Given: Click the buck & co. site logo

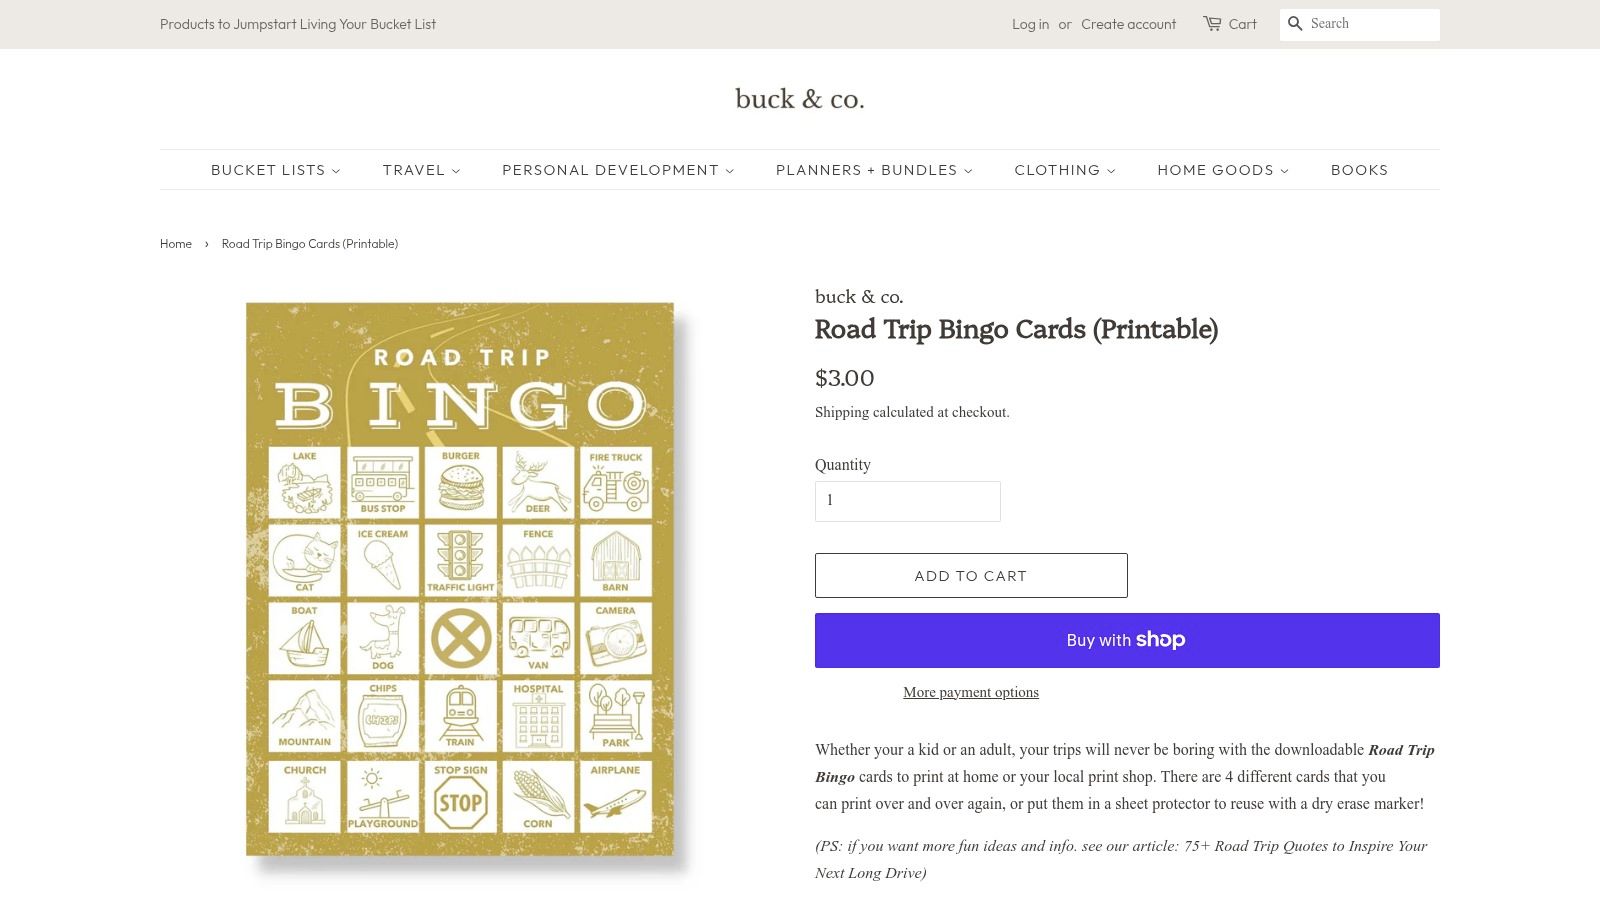Looking at the screenshot, I should [x=800, y=99].
